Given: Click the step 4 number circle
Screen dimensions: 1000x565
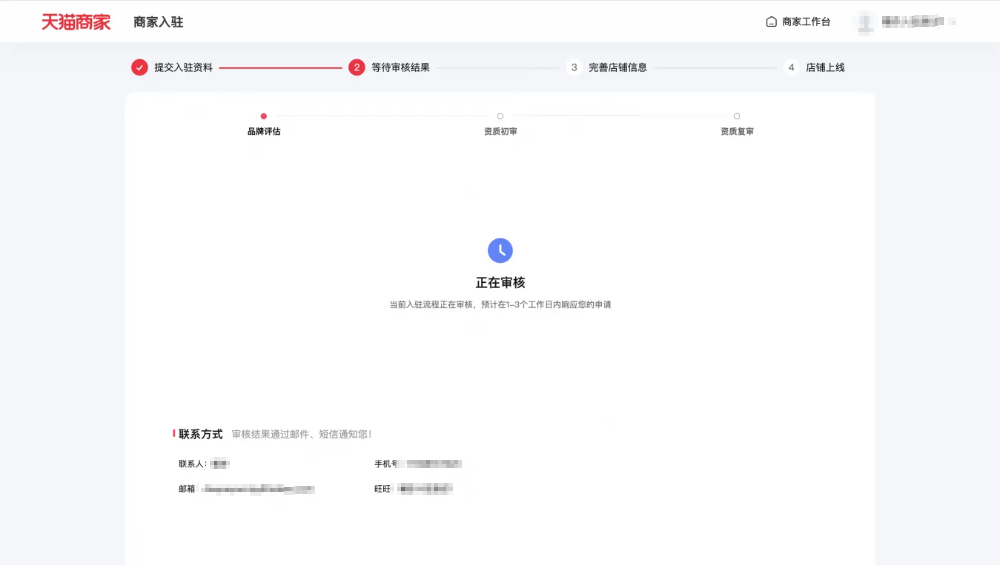Looking at the screenshot, I should [x=791, y=67].
